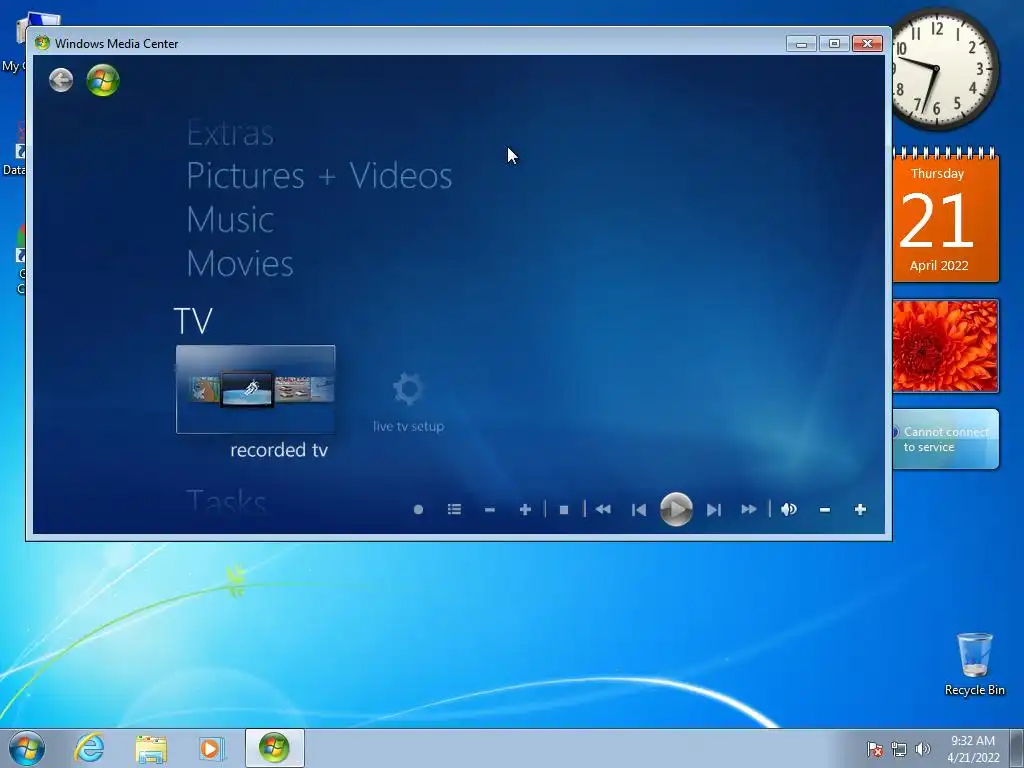Mute audio with the speaker icon
1024x768 pixels.
click(x=789, y=509)
